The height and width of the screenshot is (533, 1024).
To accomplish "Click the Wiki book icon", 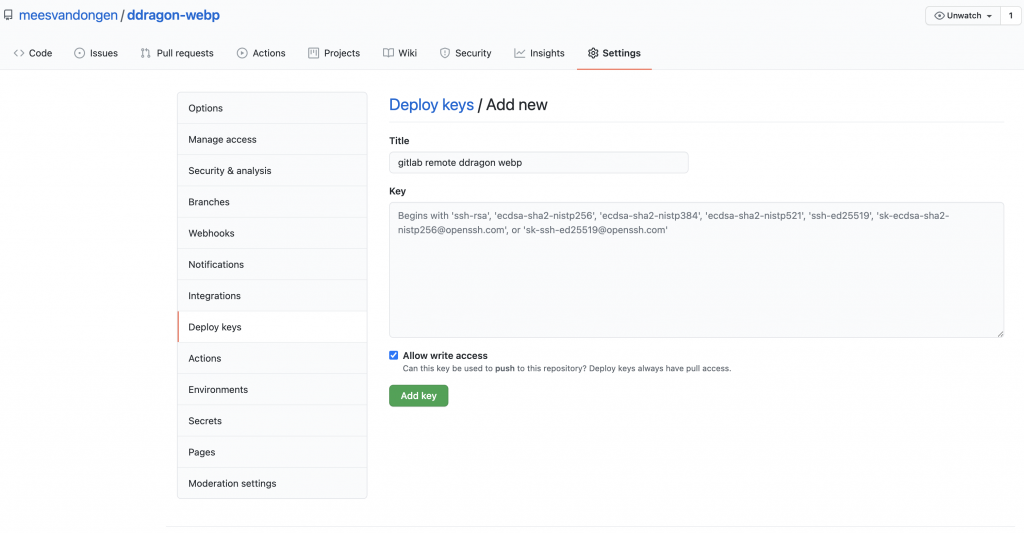I will [388, 53].
